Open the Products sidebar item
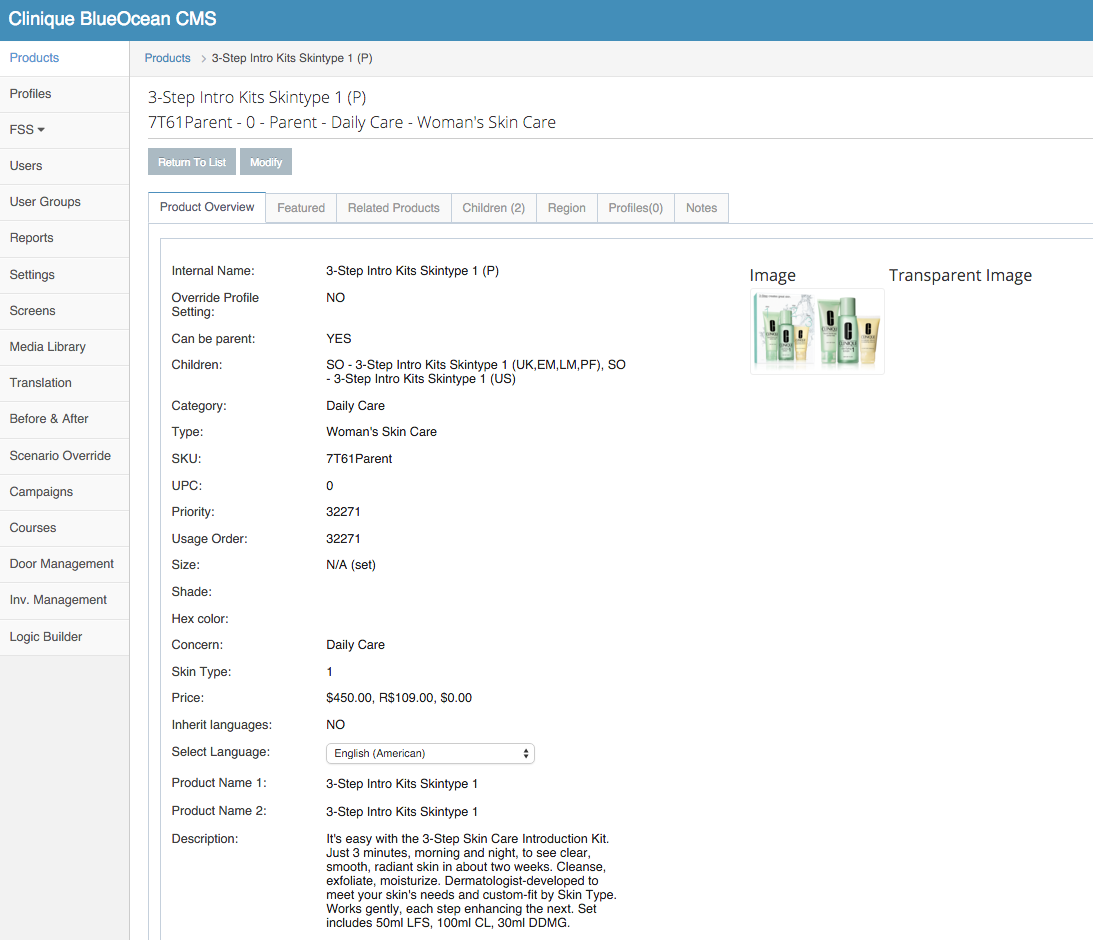The image size is (1093, 940). click(x=64, y=58)
